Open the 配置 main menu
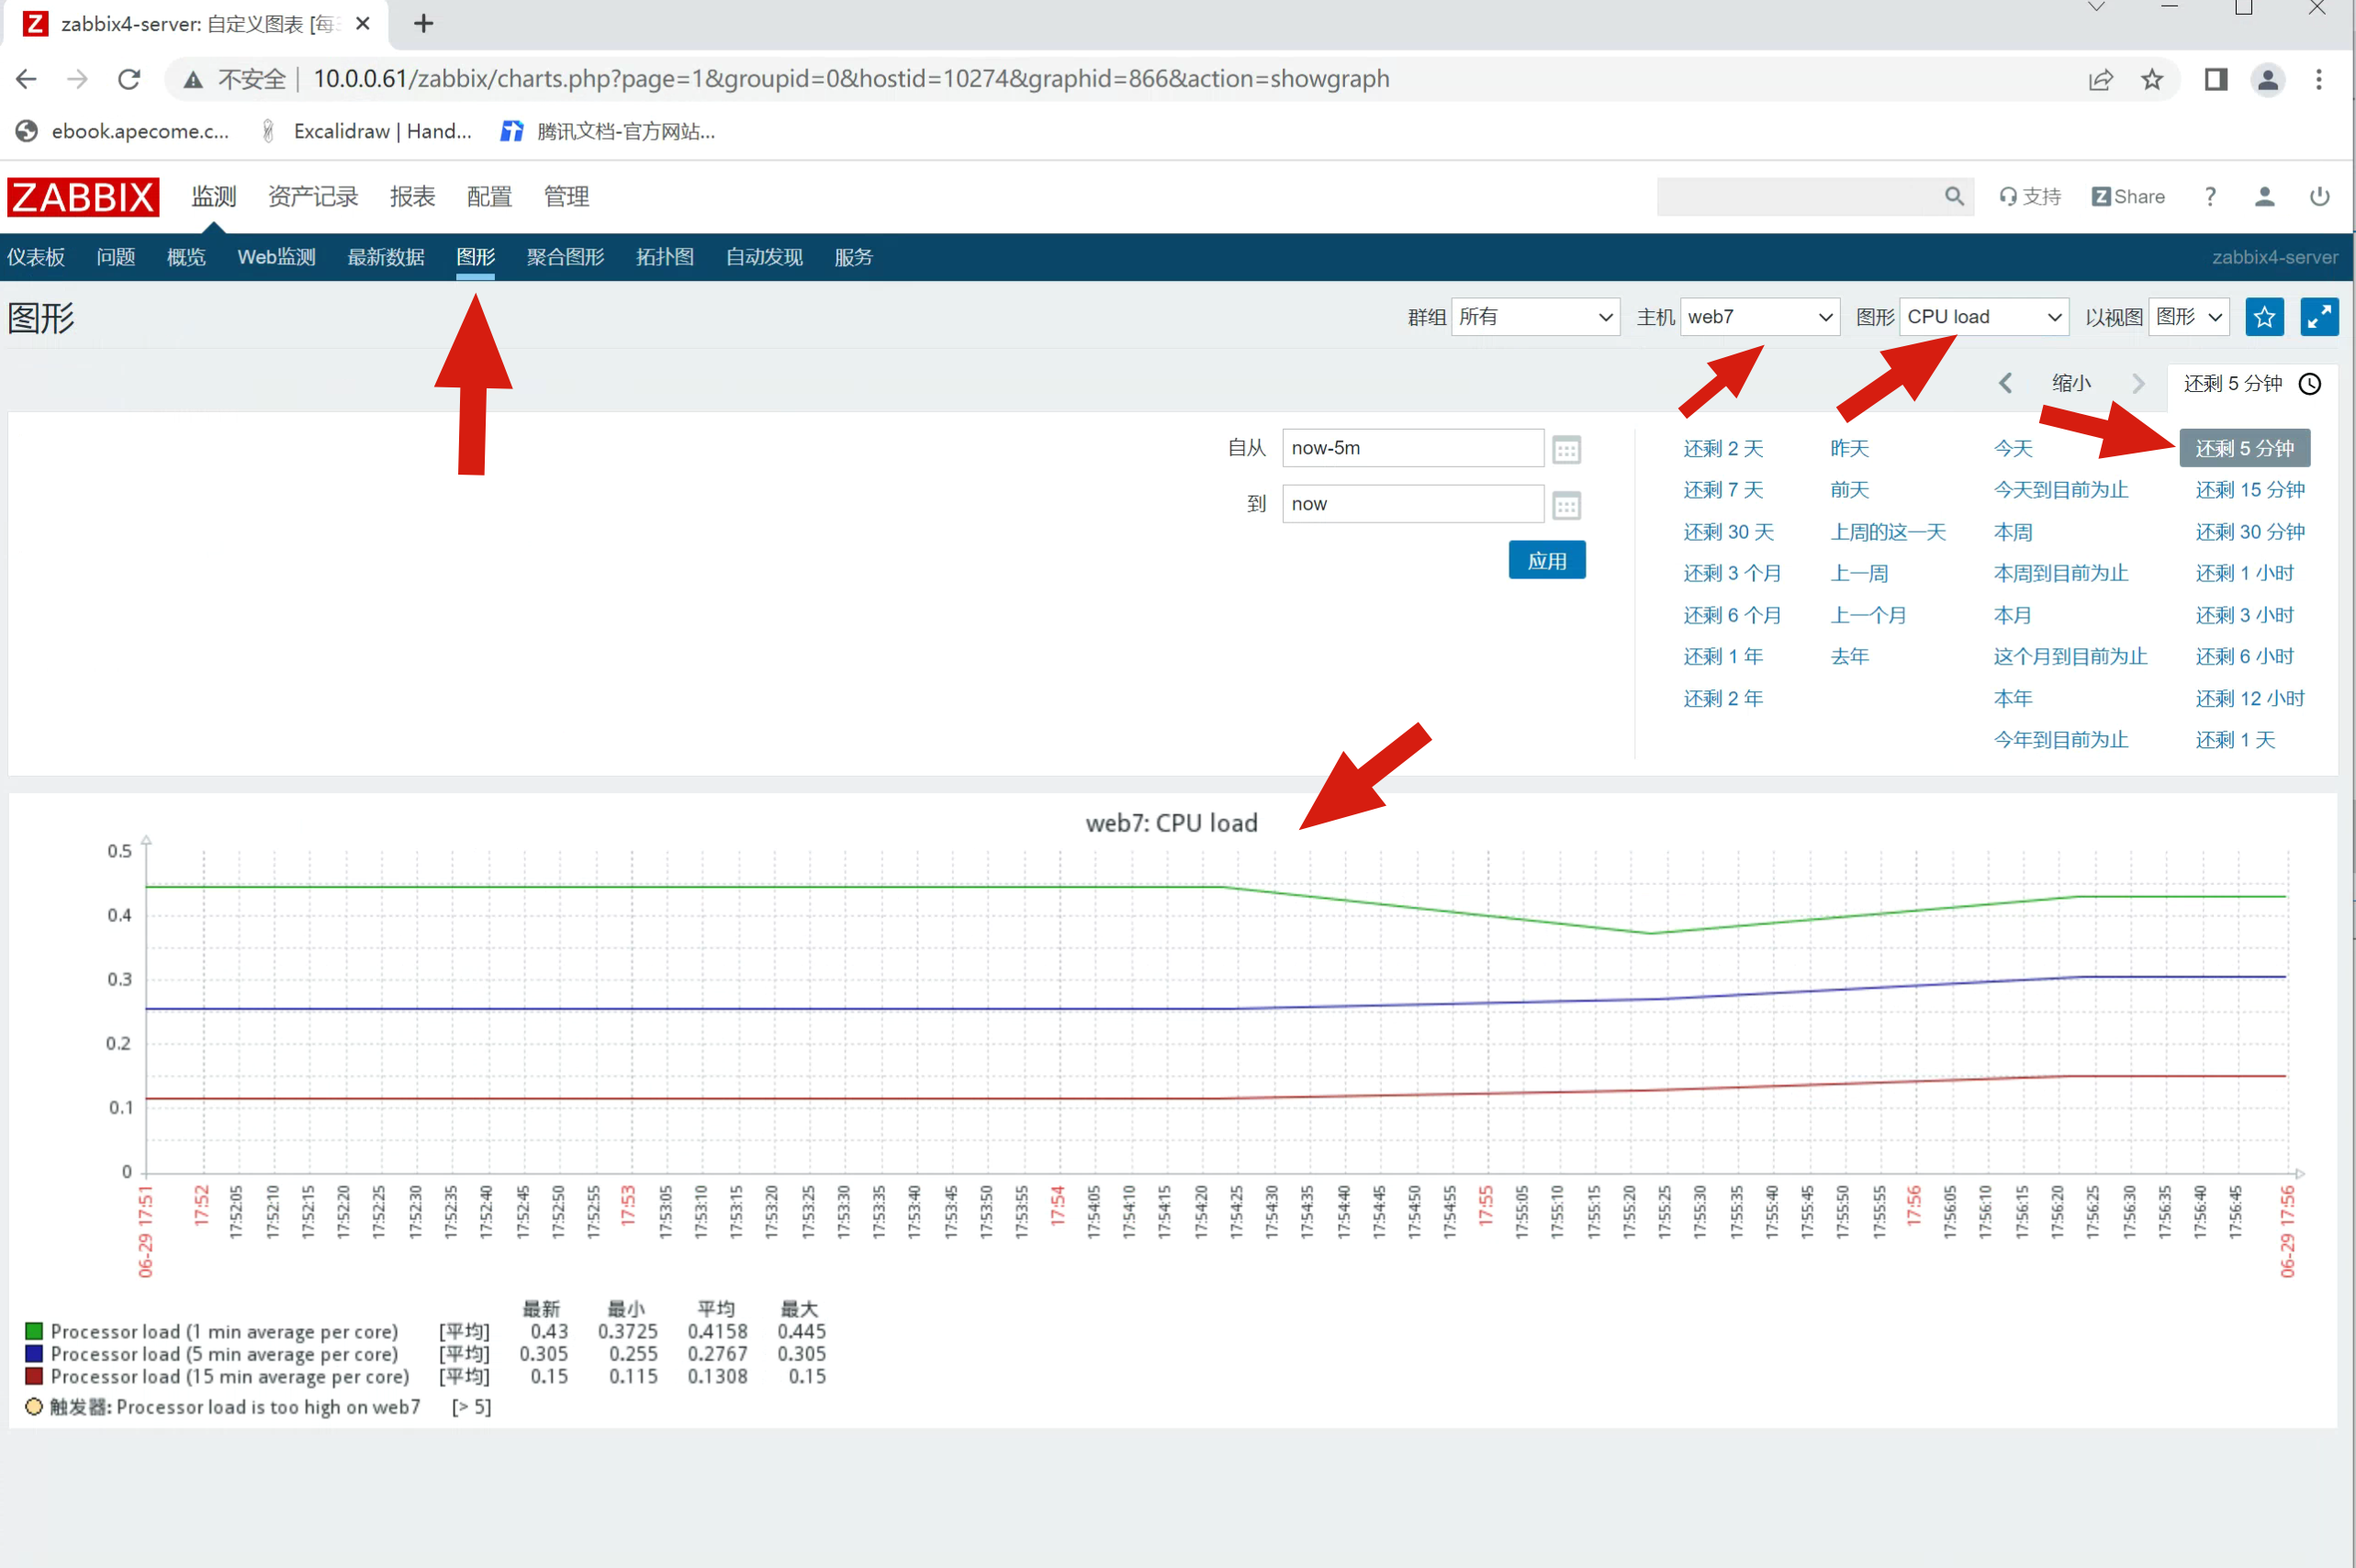Screen dimensions: 2356x1568 pyautogui.click(x=489, y=196)
